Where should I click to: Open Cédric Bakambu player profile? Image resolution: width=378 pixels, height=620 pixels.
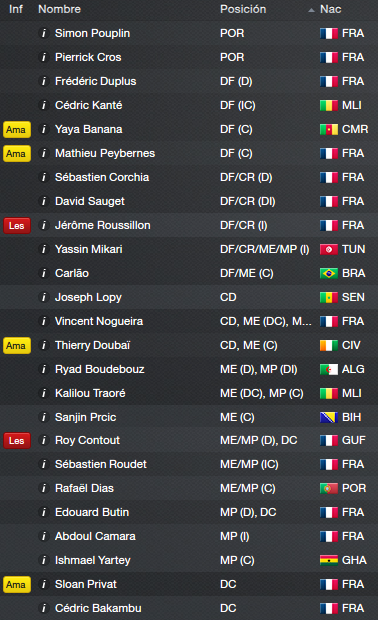coord(98,608)
